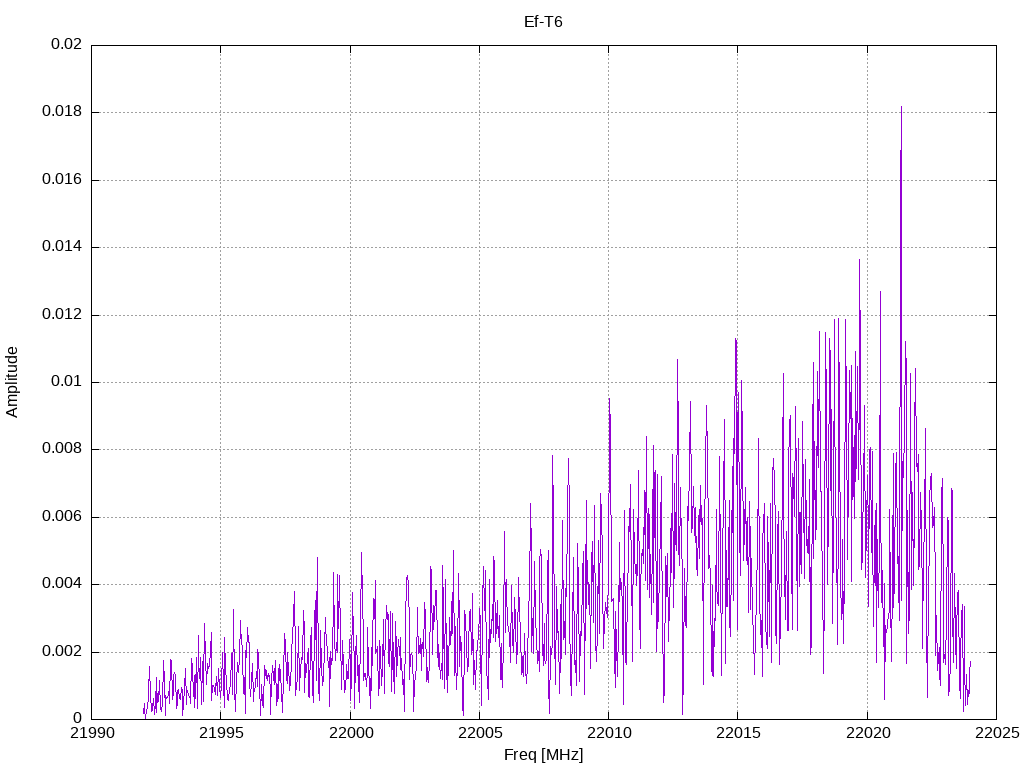The width and height of the screenshot is (1024, 768).
Task: Click the Freq [MHz] x-axis label
Action: coord(543,755)
